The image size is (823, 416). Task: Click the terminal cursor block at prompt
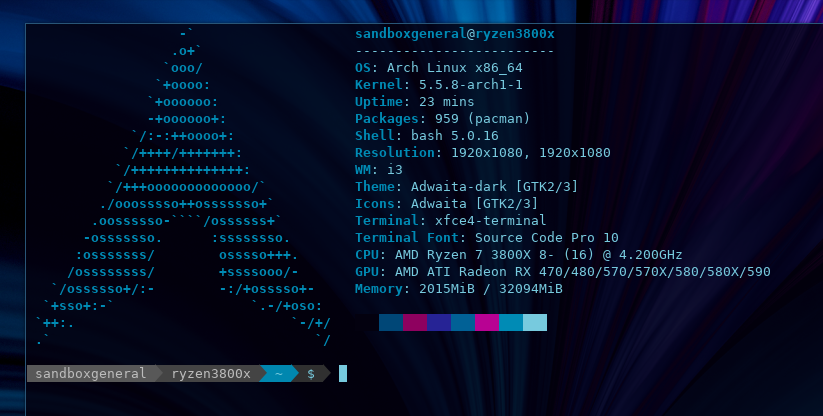[343, 374]
